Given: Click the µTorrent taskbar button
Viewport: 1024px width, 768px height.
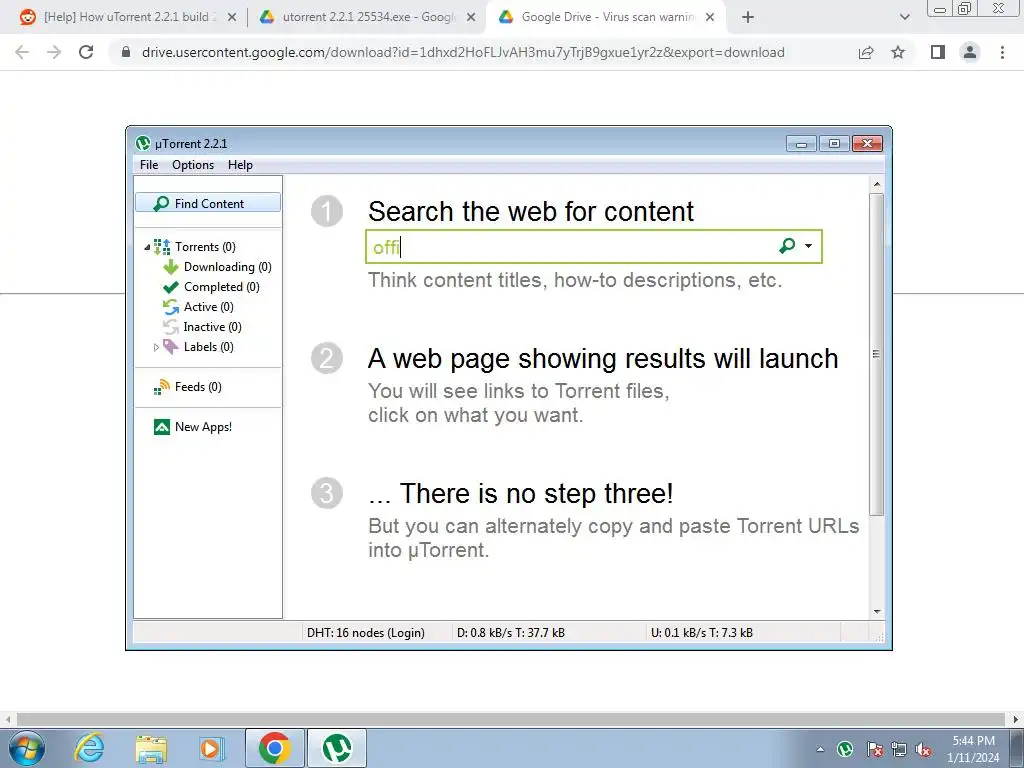Looking at the screenshot, I should point(337,748).
